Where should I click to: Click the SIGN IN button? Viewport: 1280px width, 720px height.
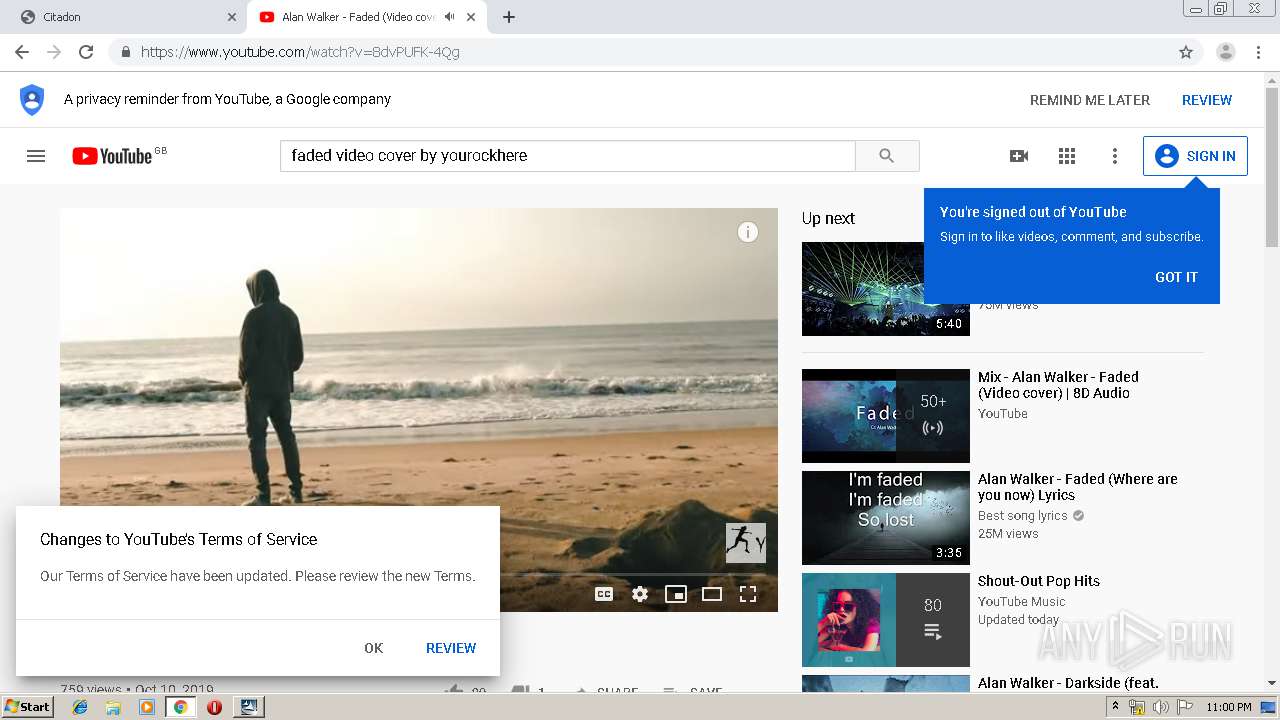click(x=1195, y=156)
